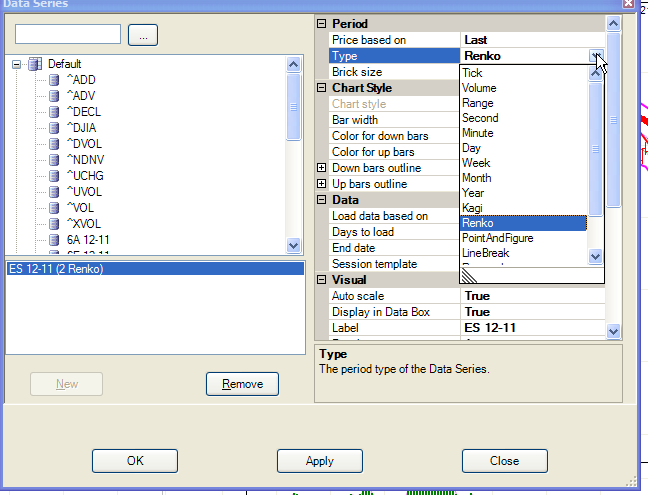Click the ellipsis browse button beside search field
The width and height of the screenshot is (648, 495).
(x=143, y=35)
